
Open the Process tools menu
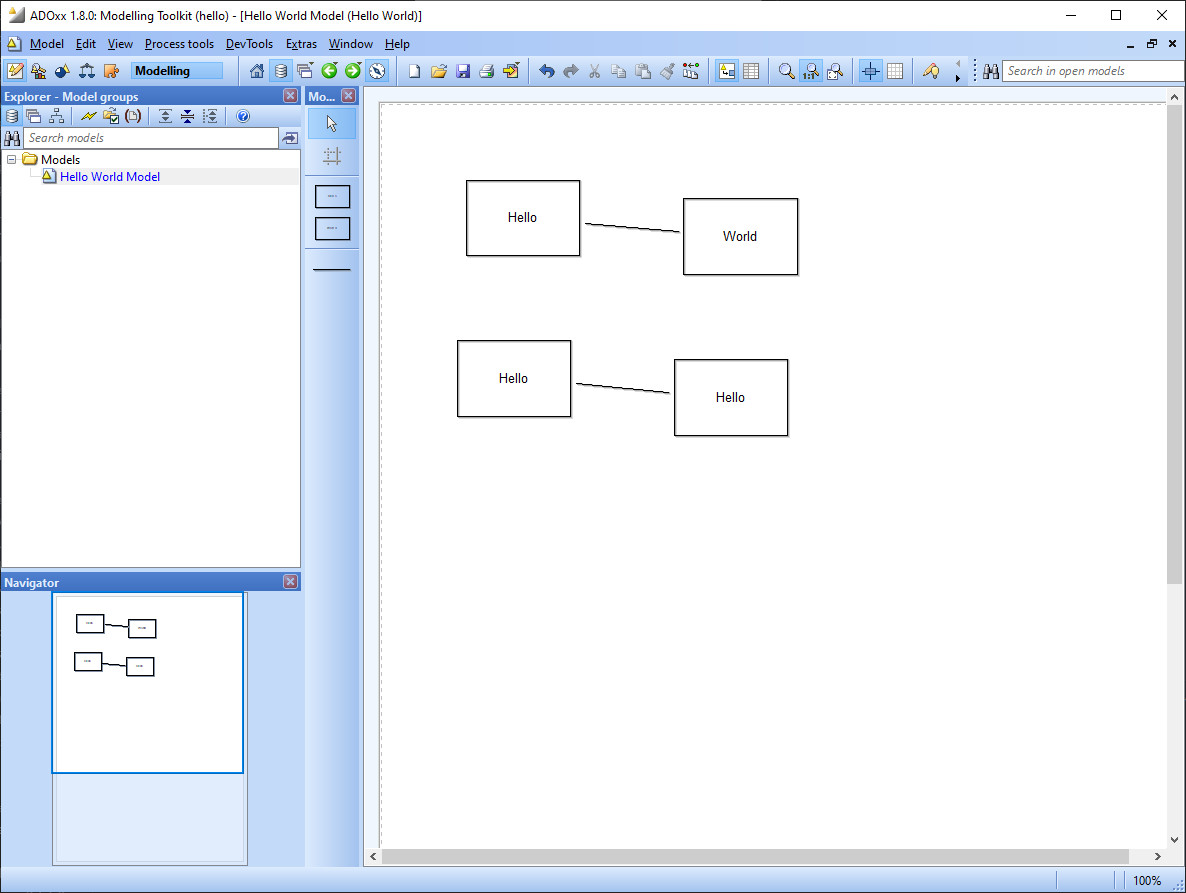179,44
